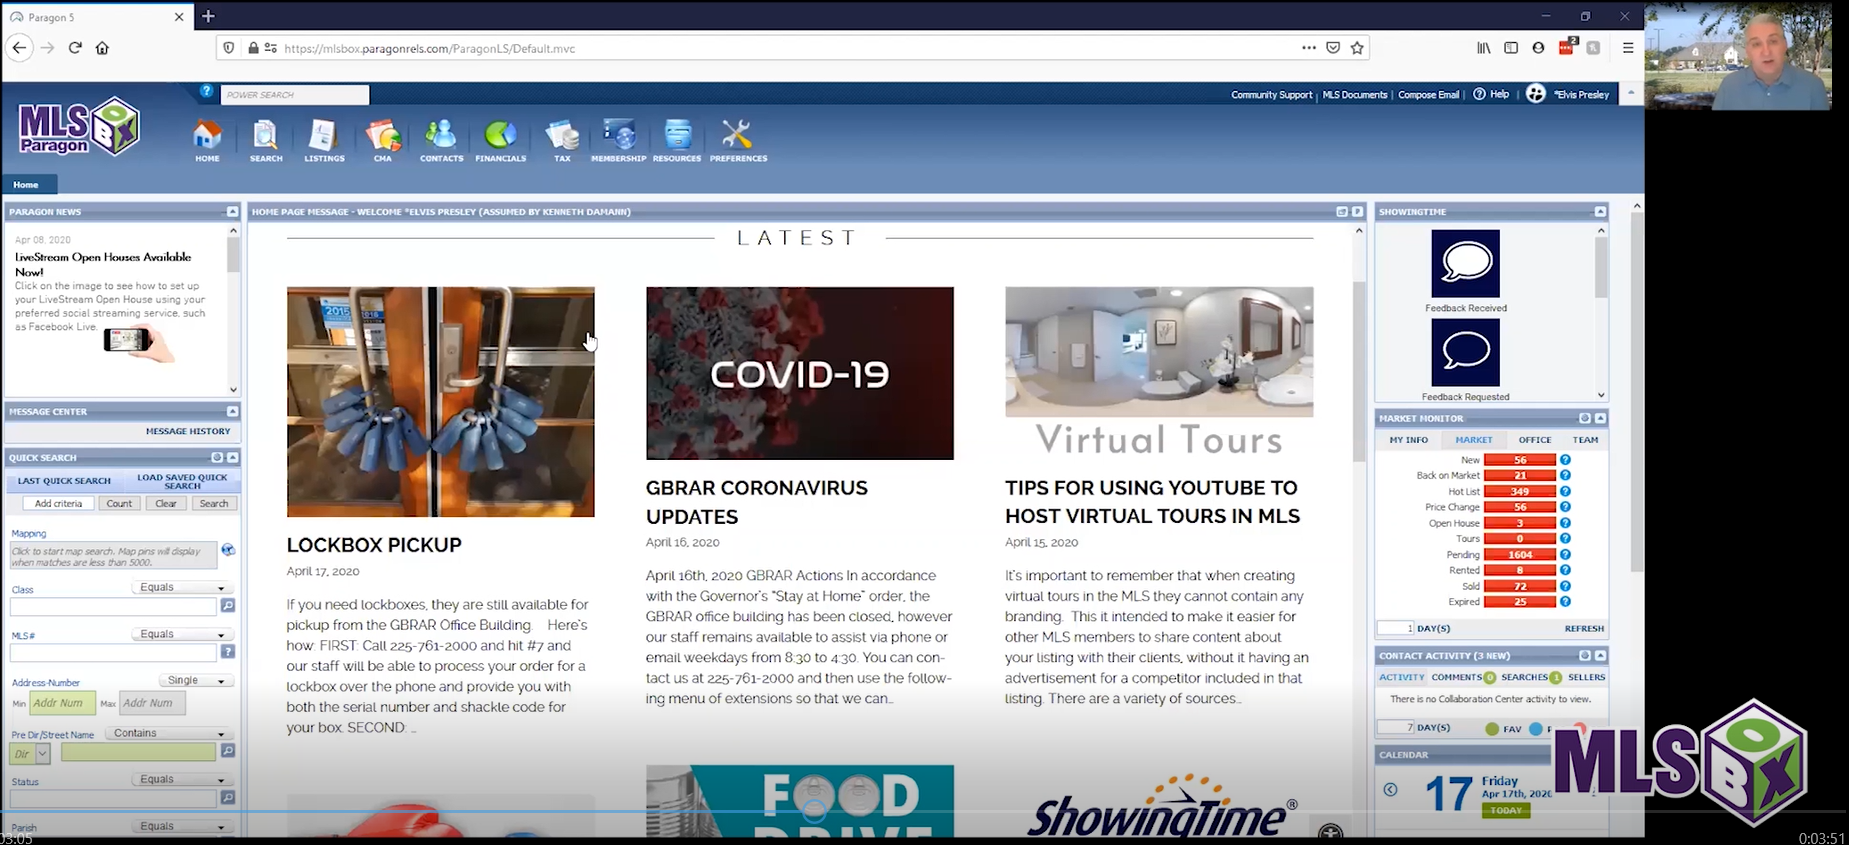Open the Virtual Tours article thumbnail
Image resolution: width=1849 pixels, height=845 pixels.
coord(1159,371)
